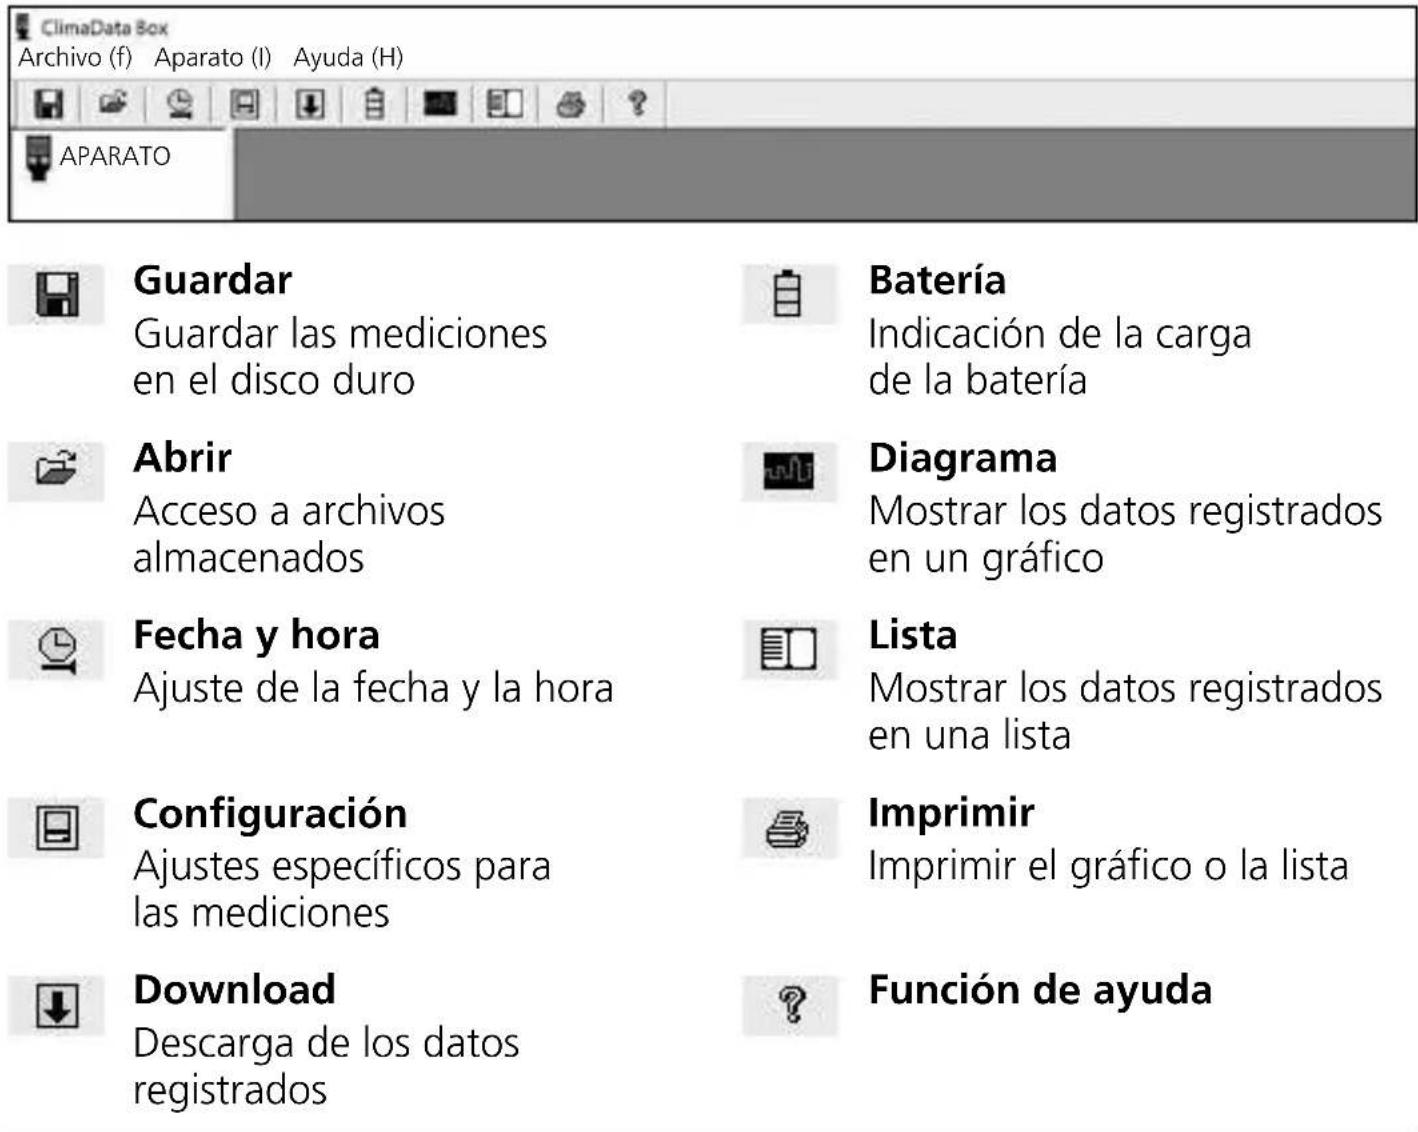
Task: Click the question mark help toolbar icon
Action: click(636, 103)
